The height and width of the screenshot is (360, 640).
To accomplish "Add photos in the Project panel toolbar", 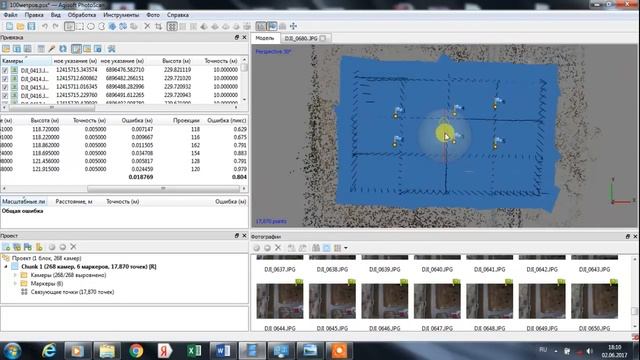I will (17, 247).
